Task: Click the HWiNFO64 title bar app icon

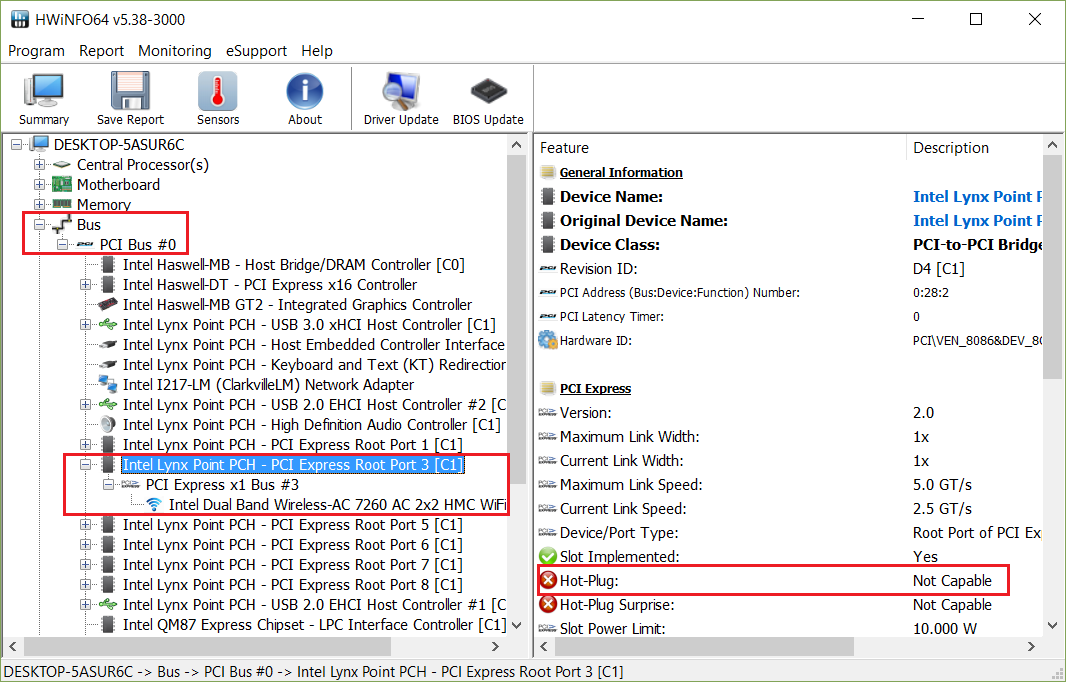Action: coord(20,19)
